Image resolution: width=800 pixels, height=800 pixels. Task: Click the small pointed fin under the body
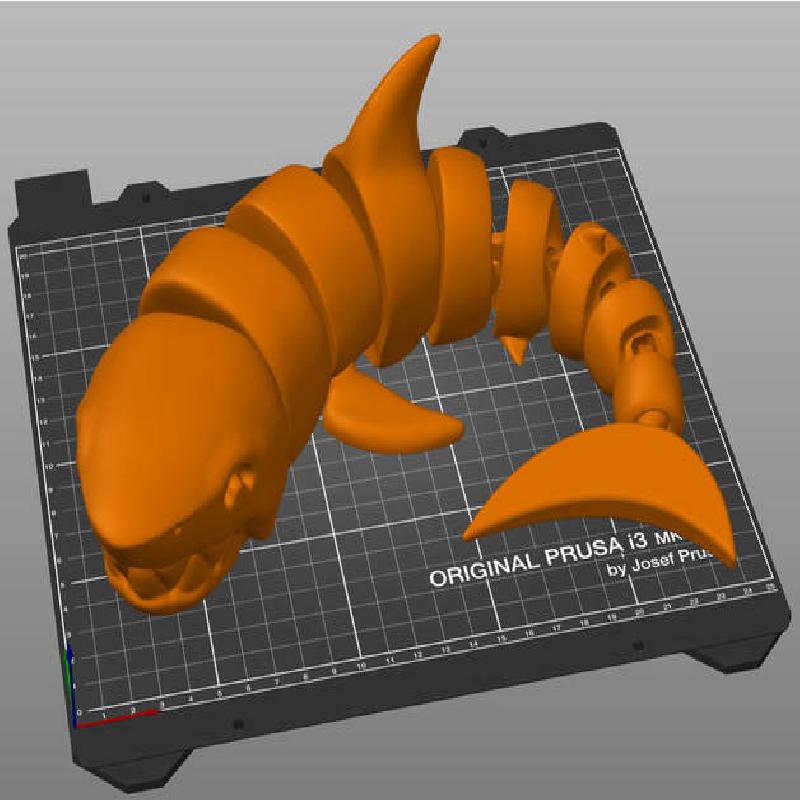pyautogui.click(x=517, y=350)
